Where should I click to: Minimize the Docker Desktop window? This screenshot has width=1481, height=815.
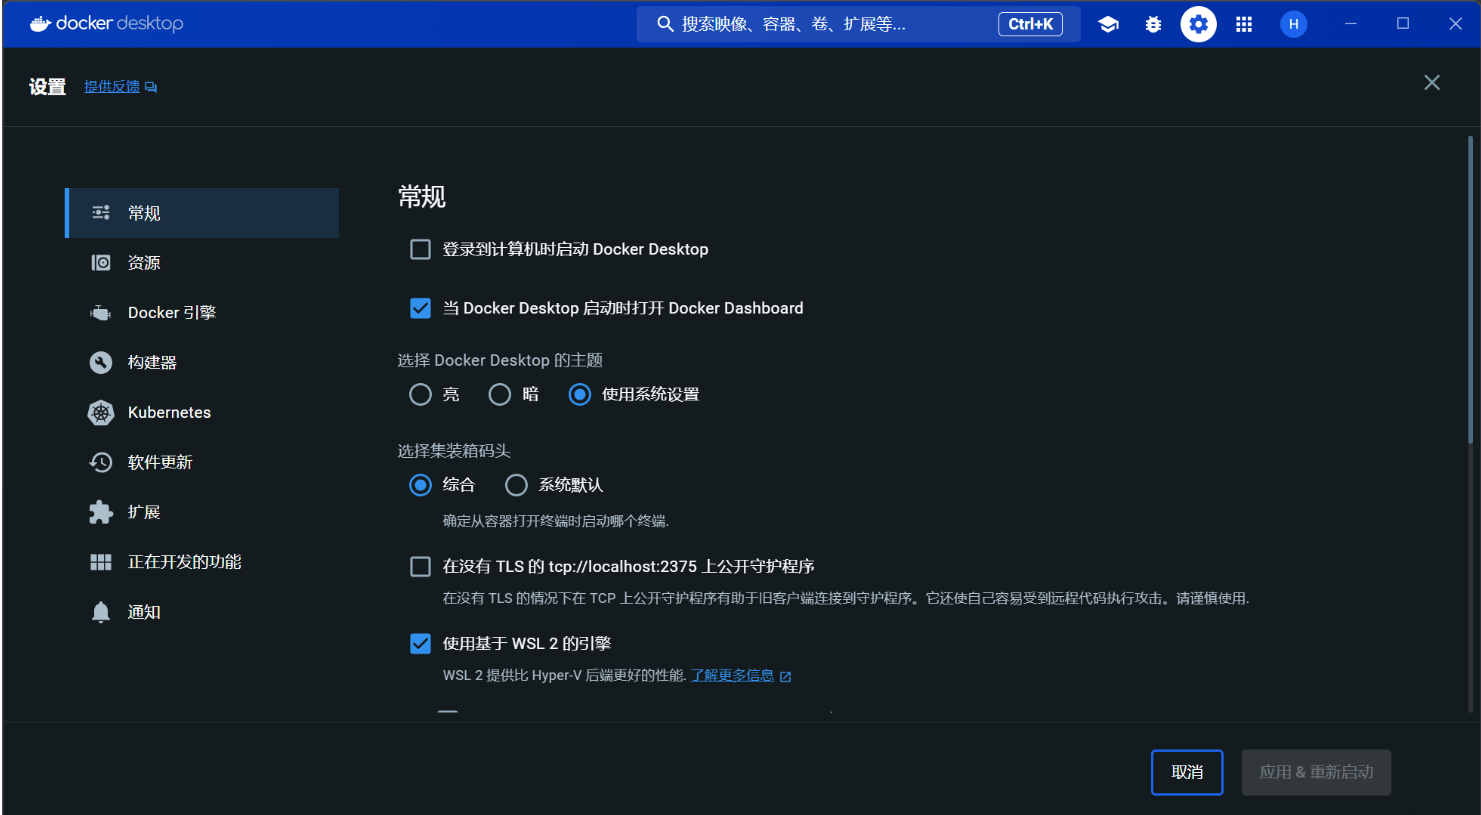[x=1351, y=24]
